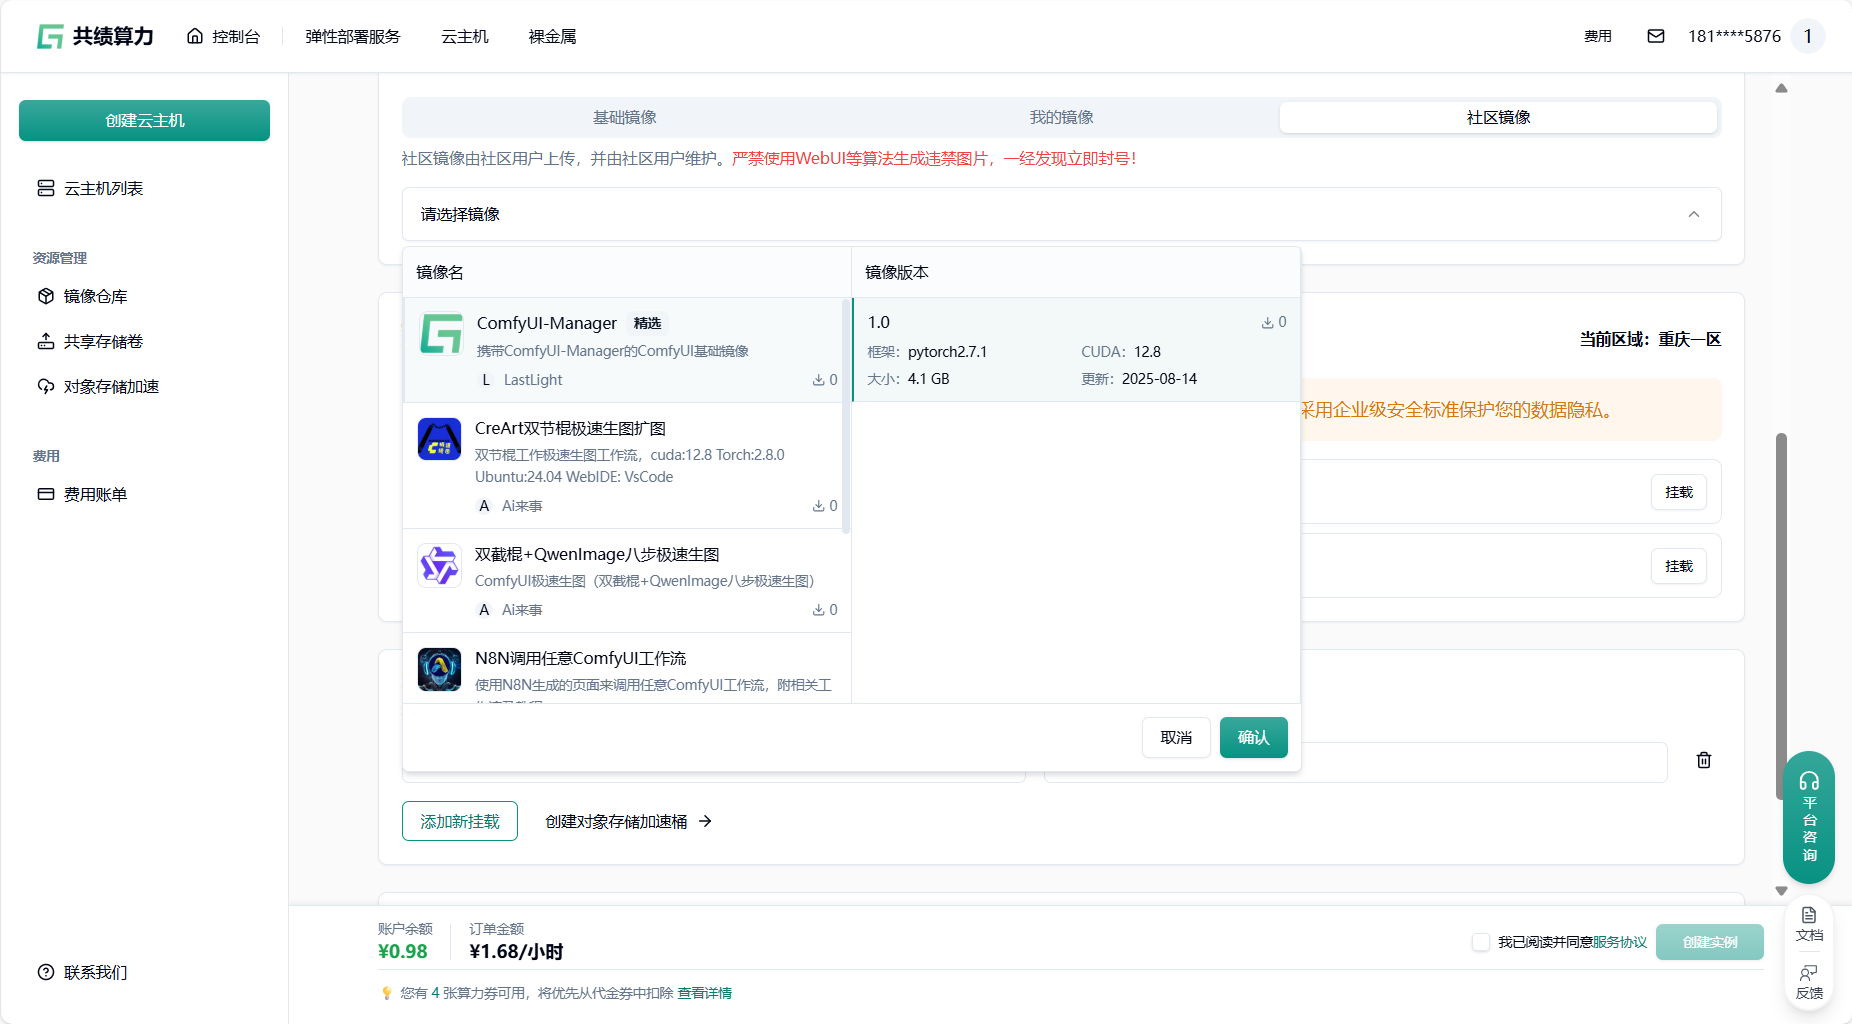Click the page scrollbar up arrow
The width and height of the screenshot is (1852, 1024).
[x=1781, y=88]
